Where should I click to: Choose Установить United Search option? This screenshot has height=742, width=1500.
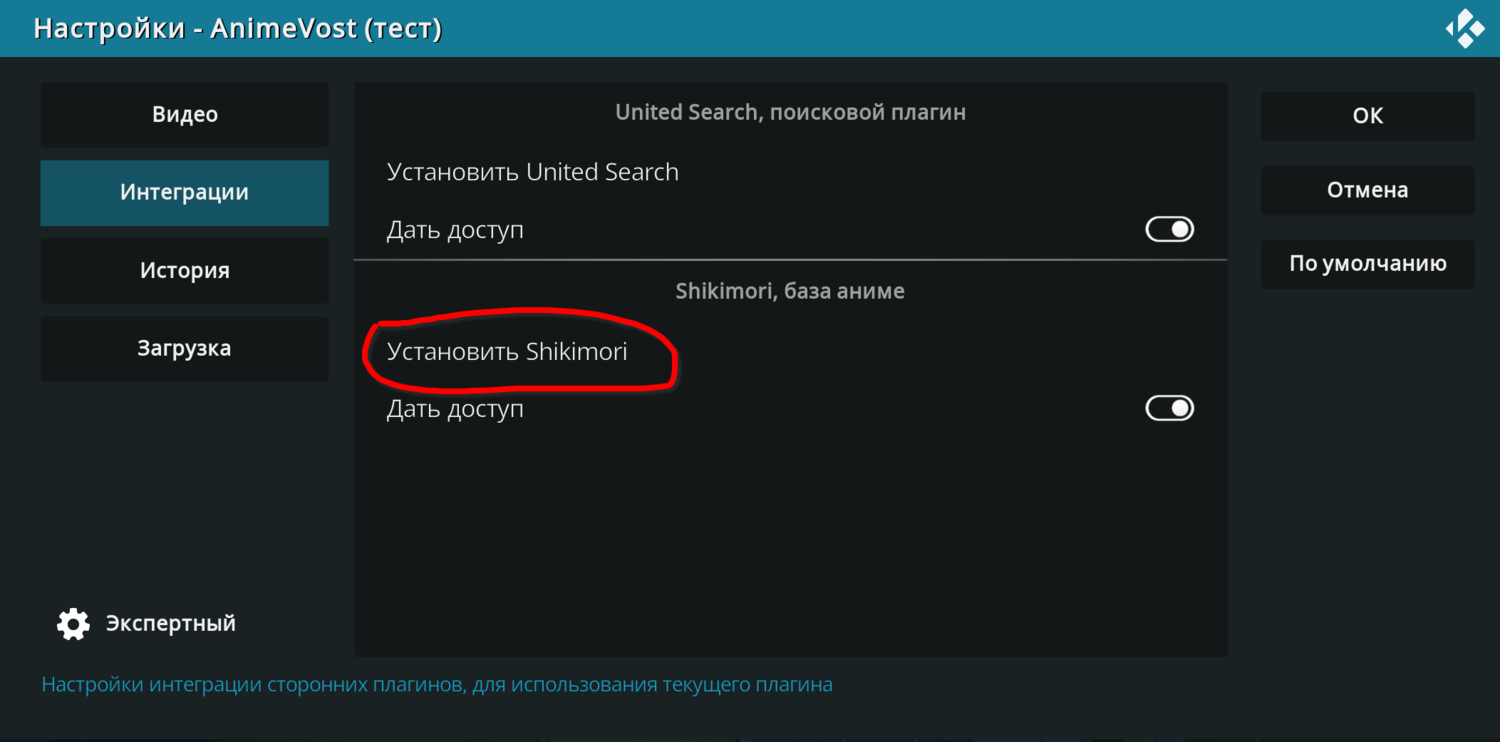791,172
